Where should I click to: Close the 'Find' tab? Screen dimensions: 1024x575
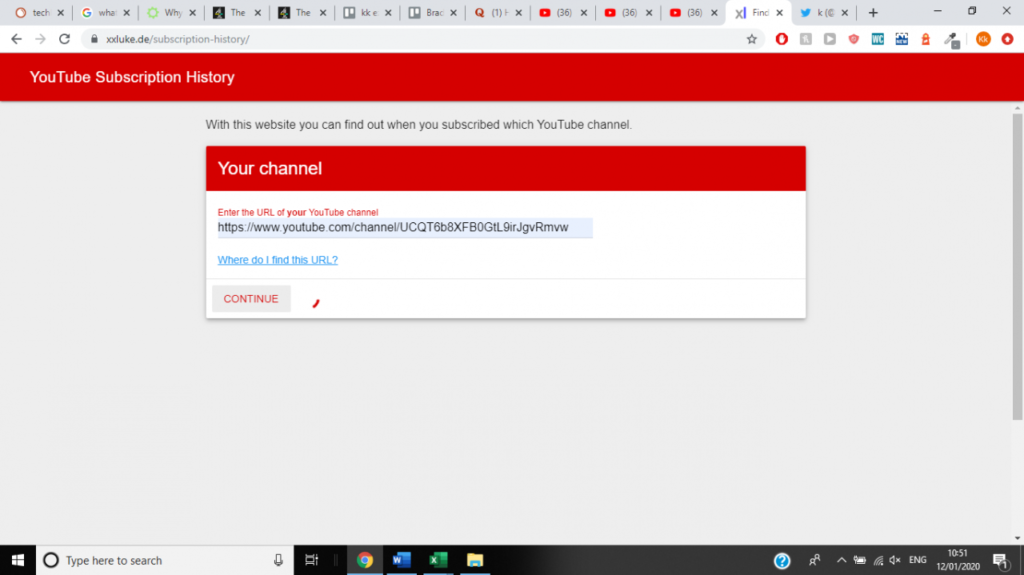pyautogui.click(x=779, y=12)
